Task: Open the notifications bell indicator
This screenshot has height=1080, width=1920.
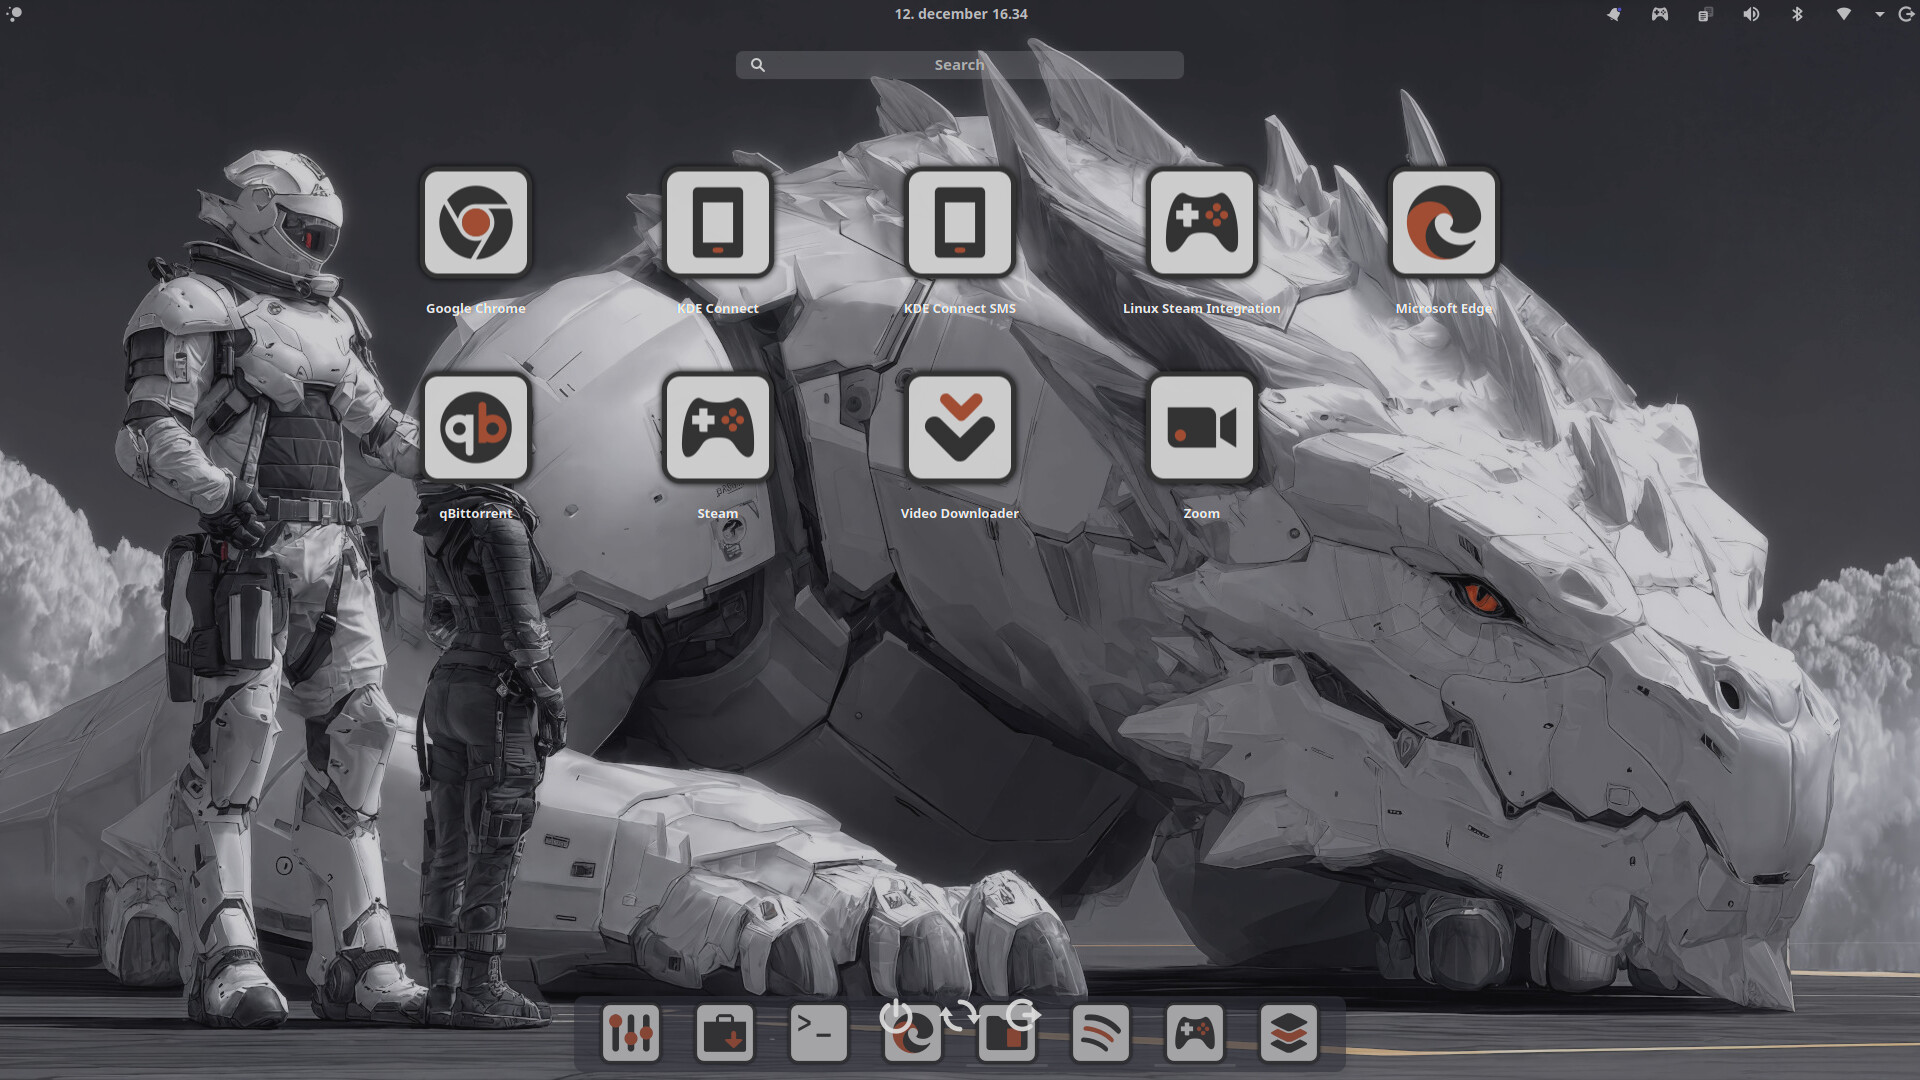Action: click(1614, 14)
